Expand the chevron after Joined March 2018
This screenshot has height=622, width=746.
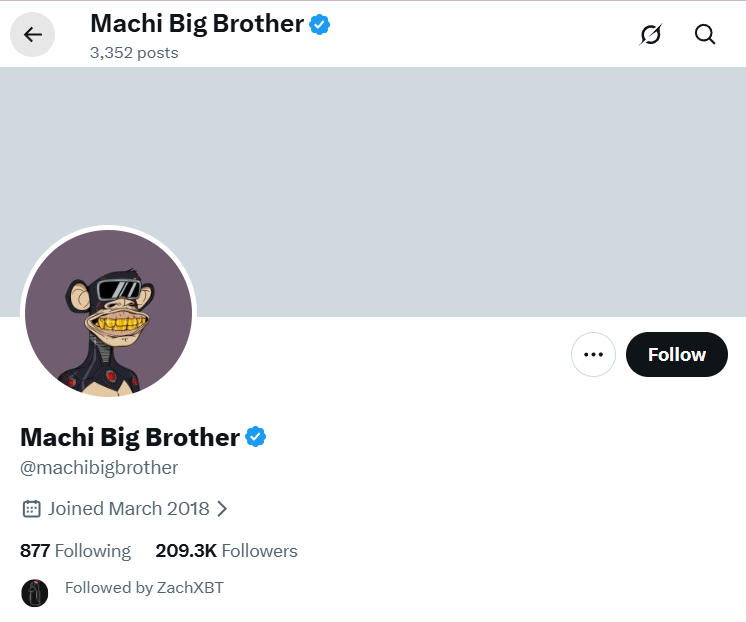pyautogui.click(x=222, y=509)
